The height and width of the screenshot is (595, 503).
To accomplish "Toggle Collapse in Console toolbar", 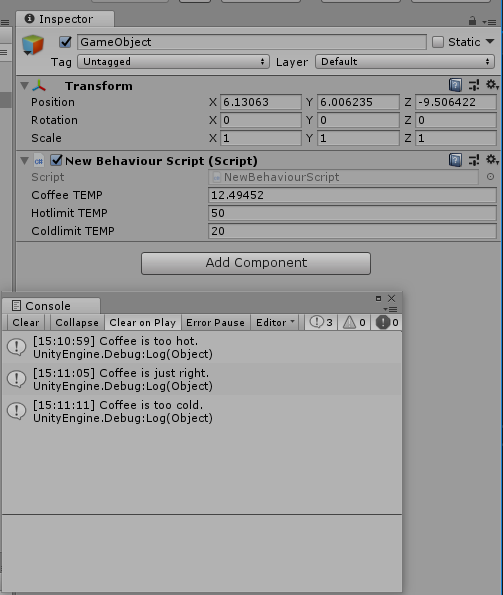I will pyautogui.click(x=77, y=323).
